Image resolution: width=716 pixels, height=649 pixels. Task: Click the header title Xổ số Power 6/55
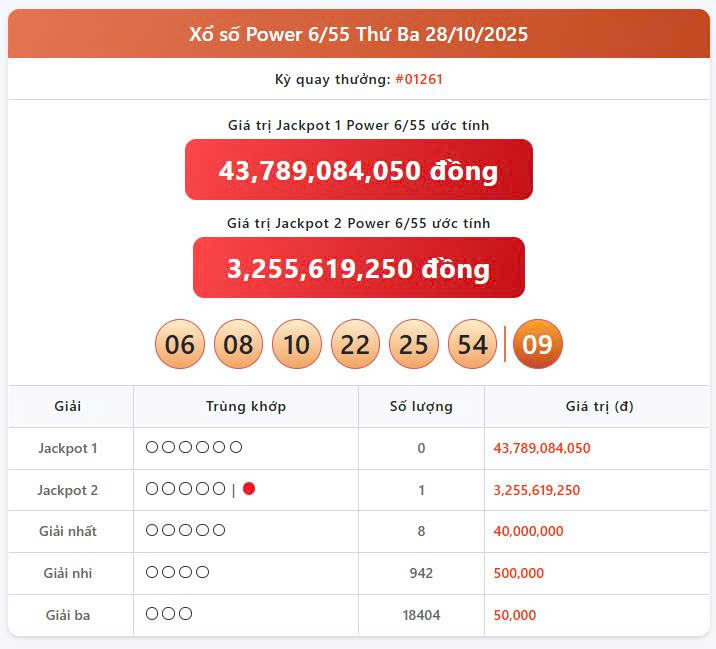[x=358, y=34]
